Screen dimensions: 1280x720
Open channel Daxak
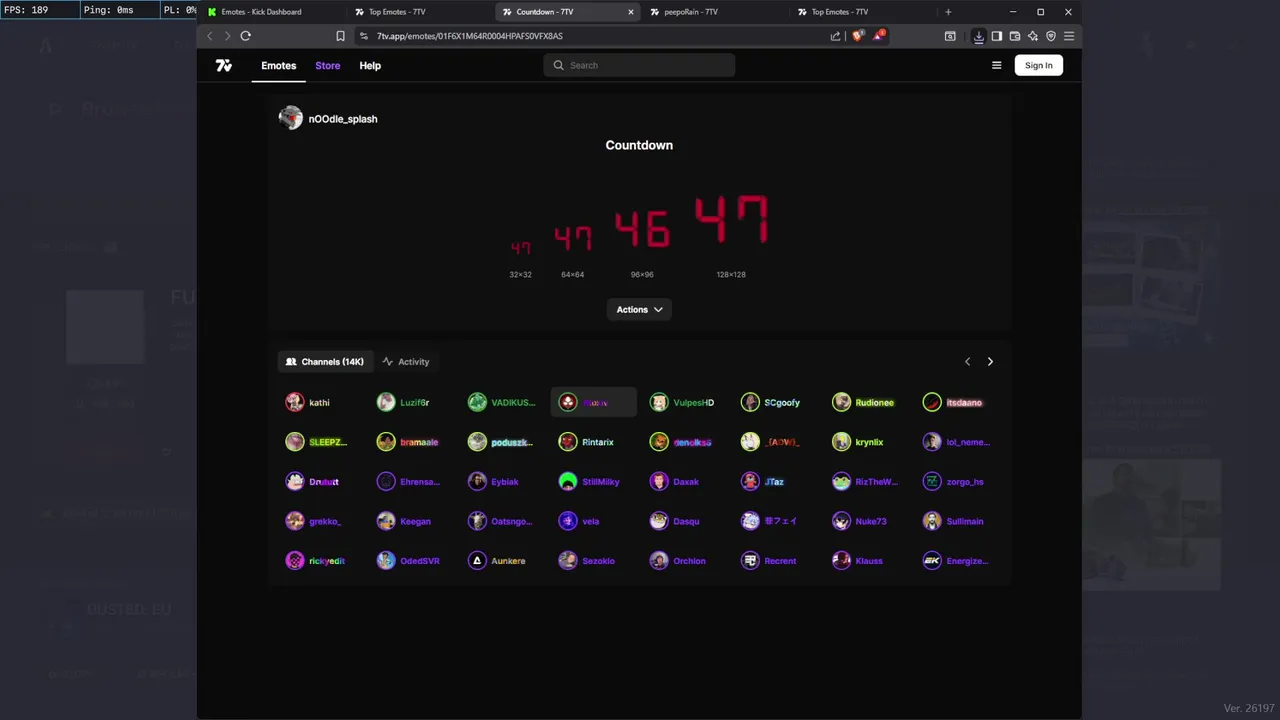[x=683, y=482]
